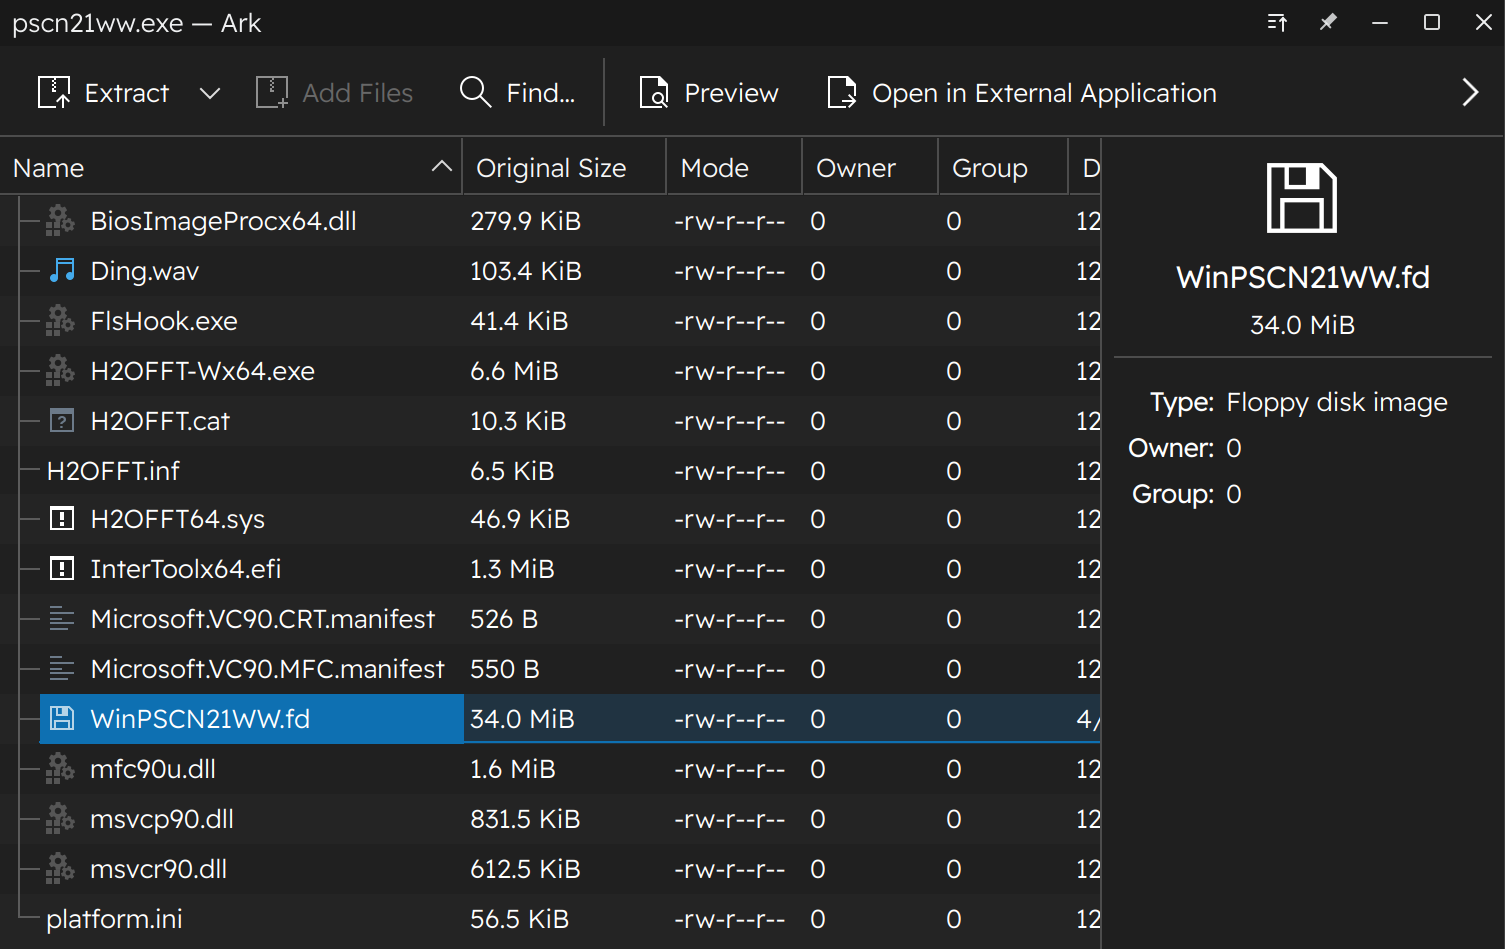Sort by the Owner column header
This screenshot has width=1505, height=949.
coord(870,168)
